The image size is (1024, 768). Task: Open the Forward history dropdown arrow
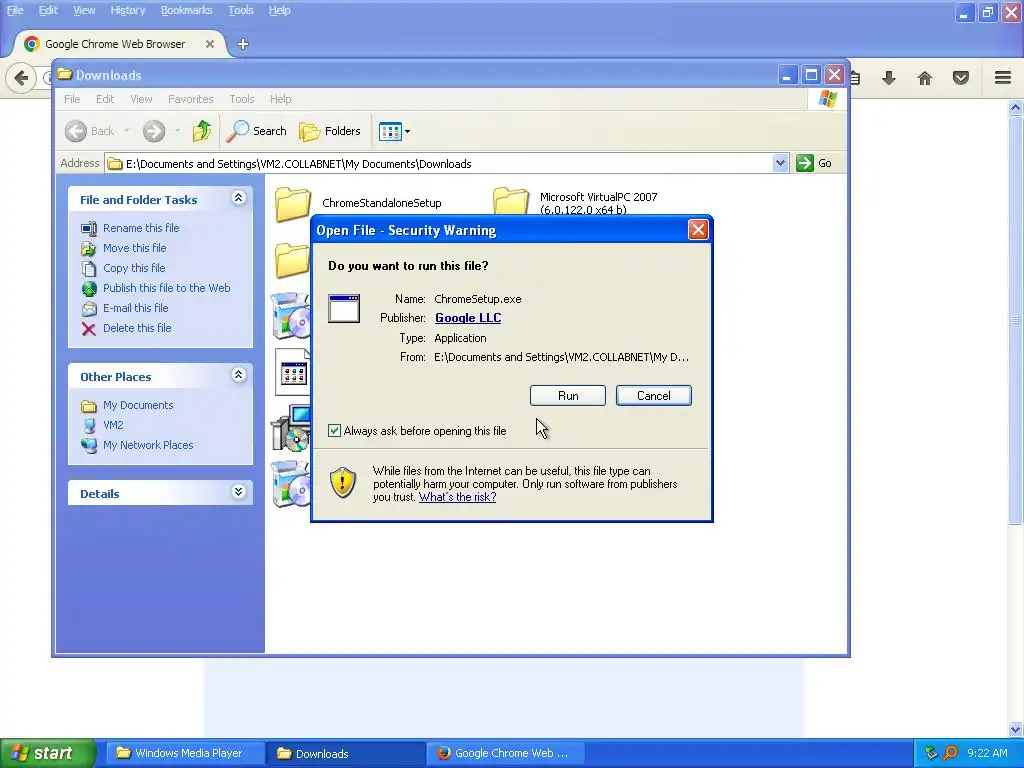(x=177, y=131)
